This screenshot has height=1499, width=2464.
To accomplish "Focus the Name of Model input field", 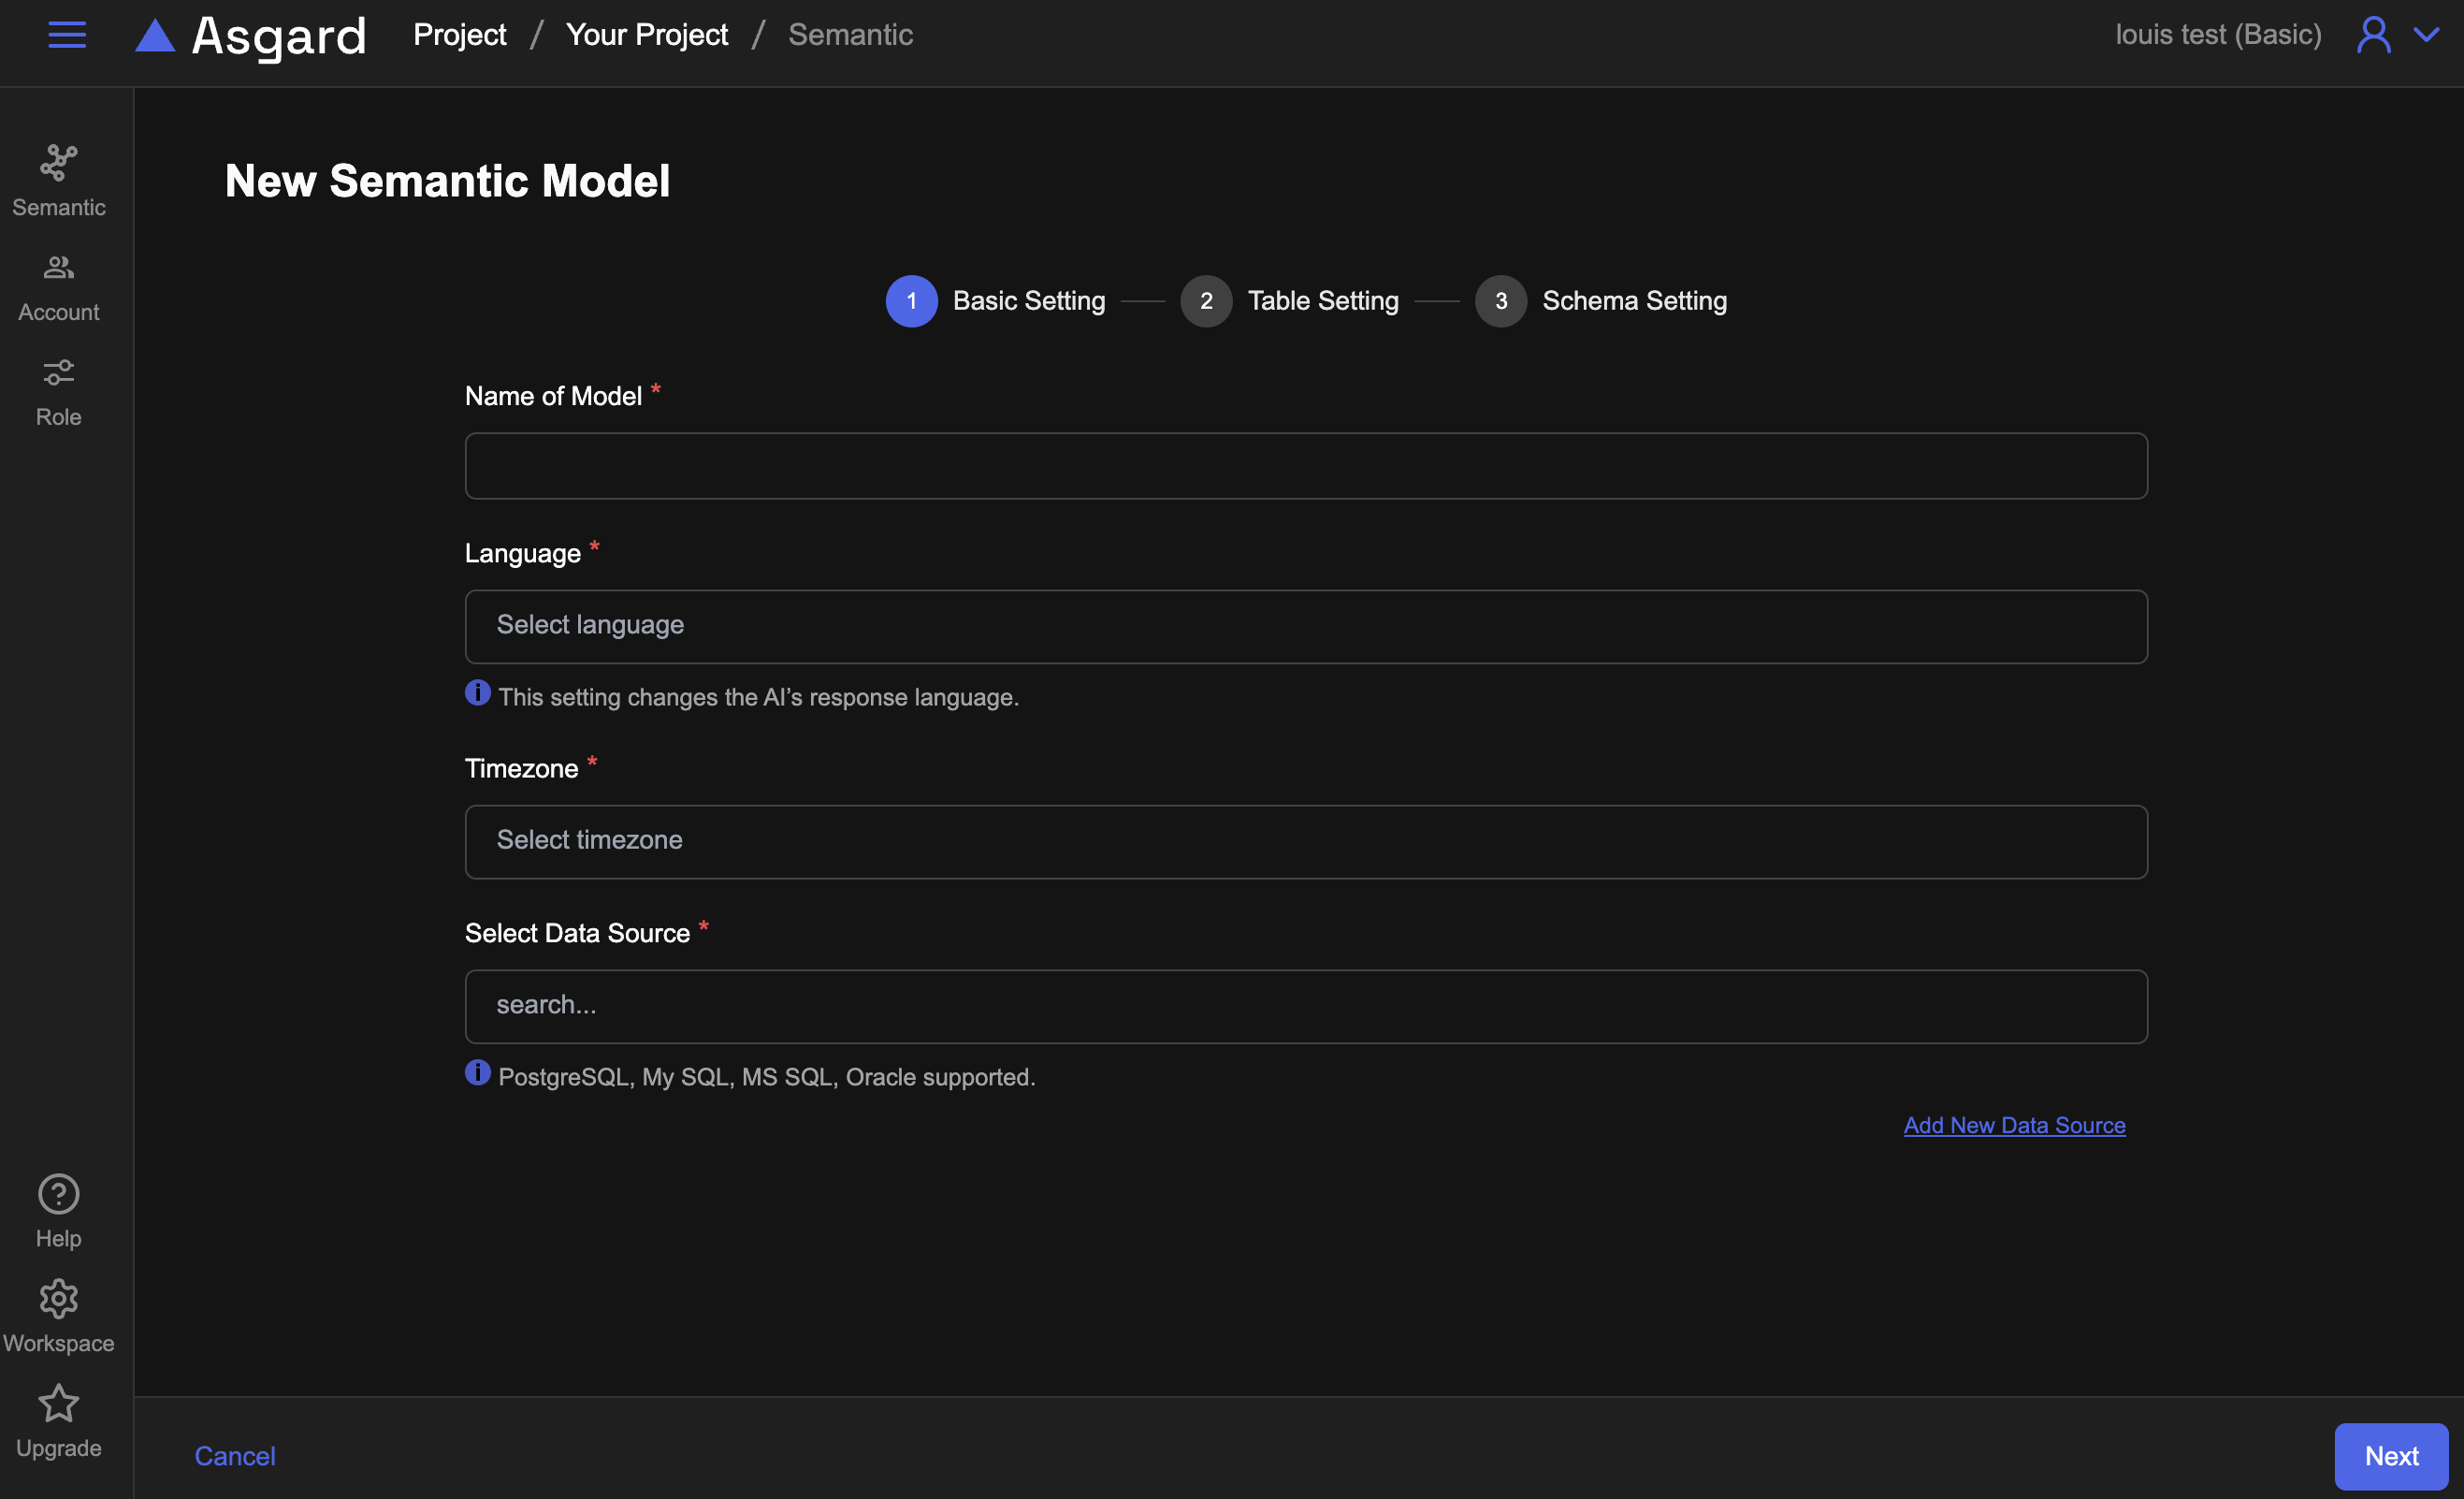I will tap(1305, 466).
